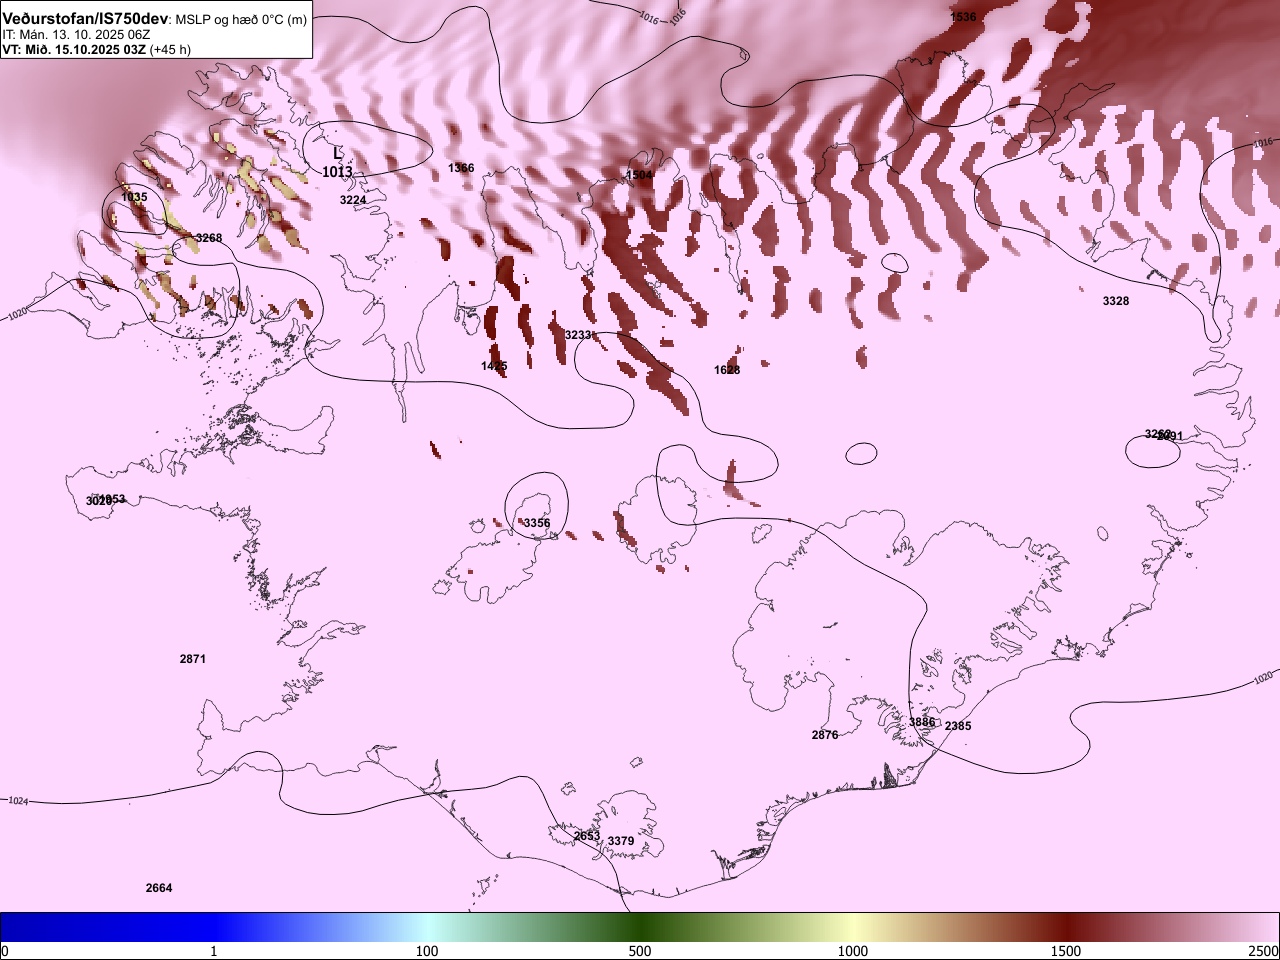Click the '1425' height label
Viewport: 1280px width, 960px height.
tap(494, 366)
